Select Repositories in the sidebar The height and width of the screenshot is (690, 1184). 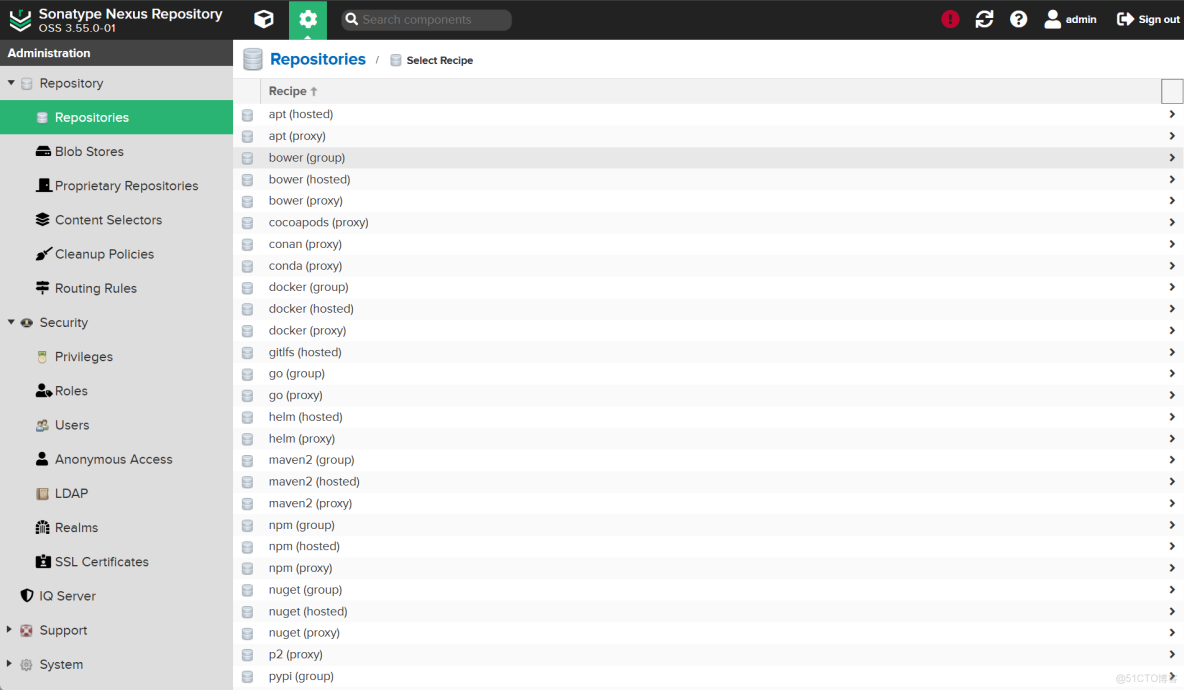[x=116, y=117]
